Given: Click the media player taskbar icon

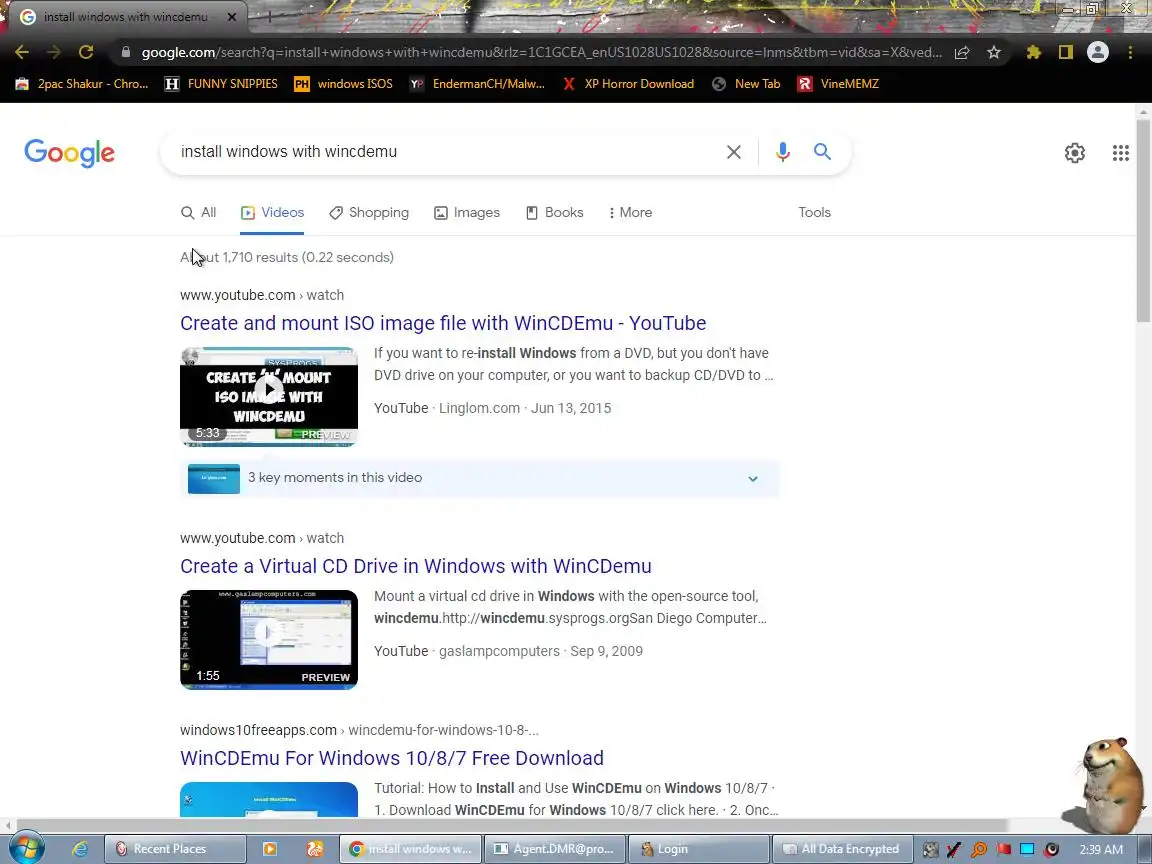Looking at the screenshot, I should (270, 849).
